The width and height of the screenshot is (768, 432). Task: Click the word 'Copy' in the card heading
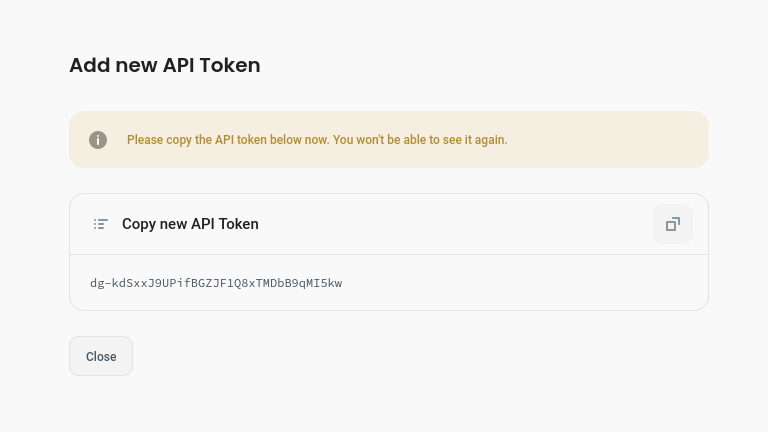(139, 224)
